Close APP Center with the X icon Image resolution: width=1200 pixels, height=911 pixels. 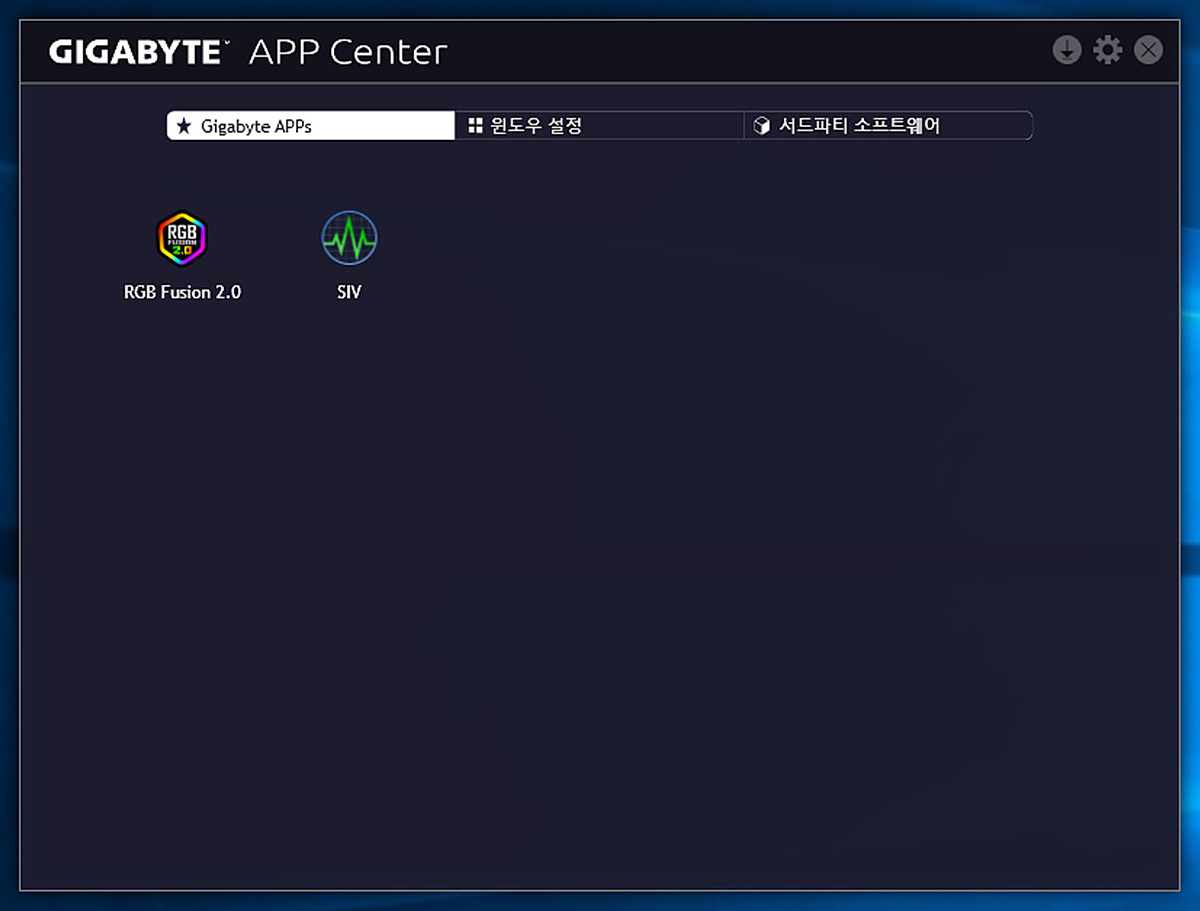click(x=1148, y=49)
